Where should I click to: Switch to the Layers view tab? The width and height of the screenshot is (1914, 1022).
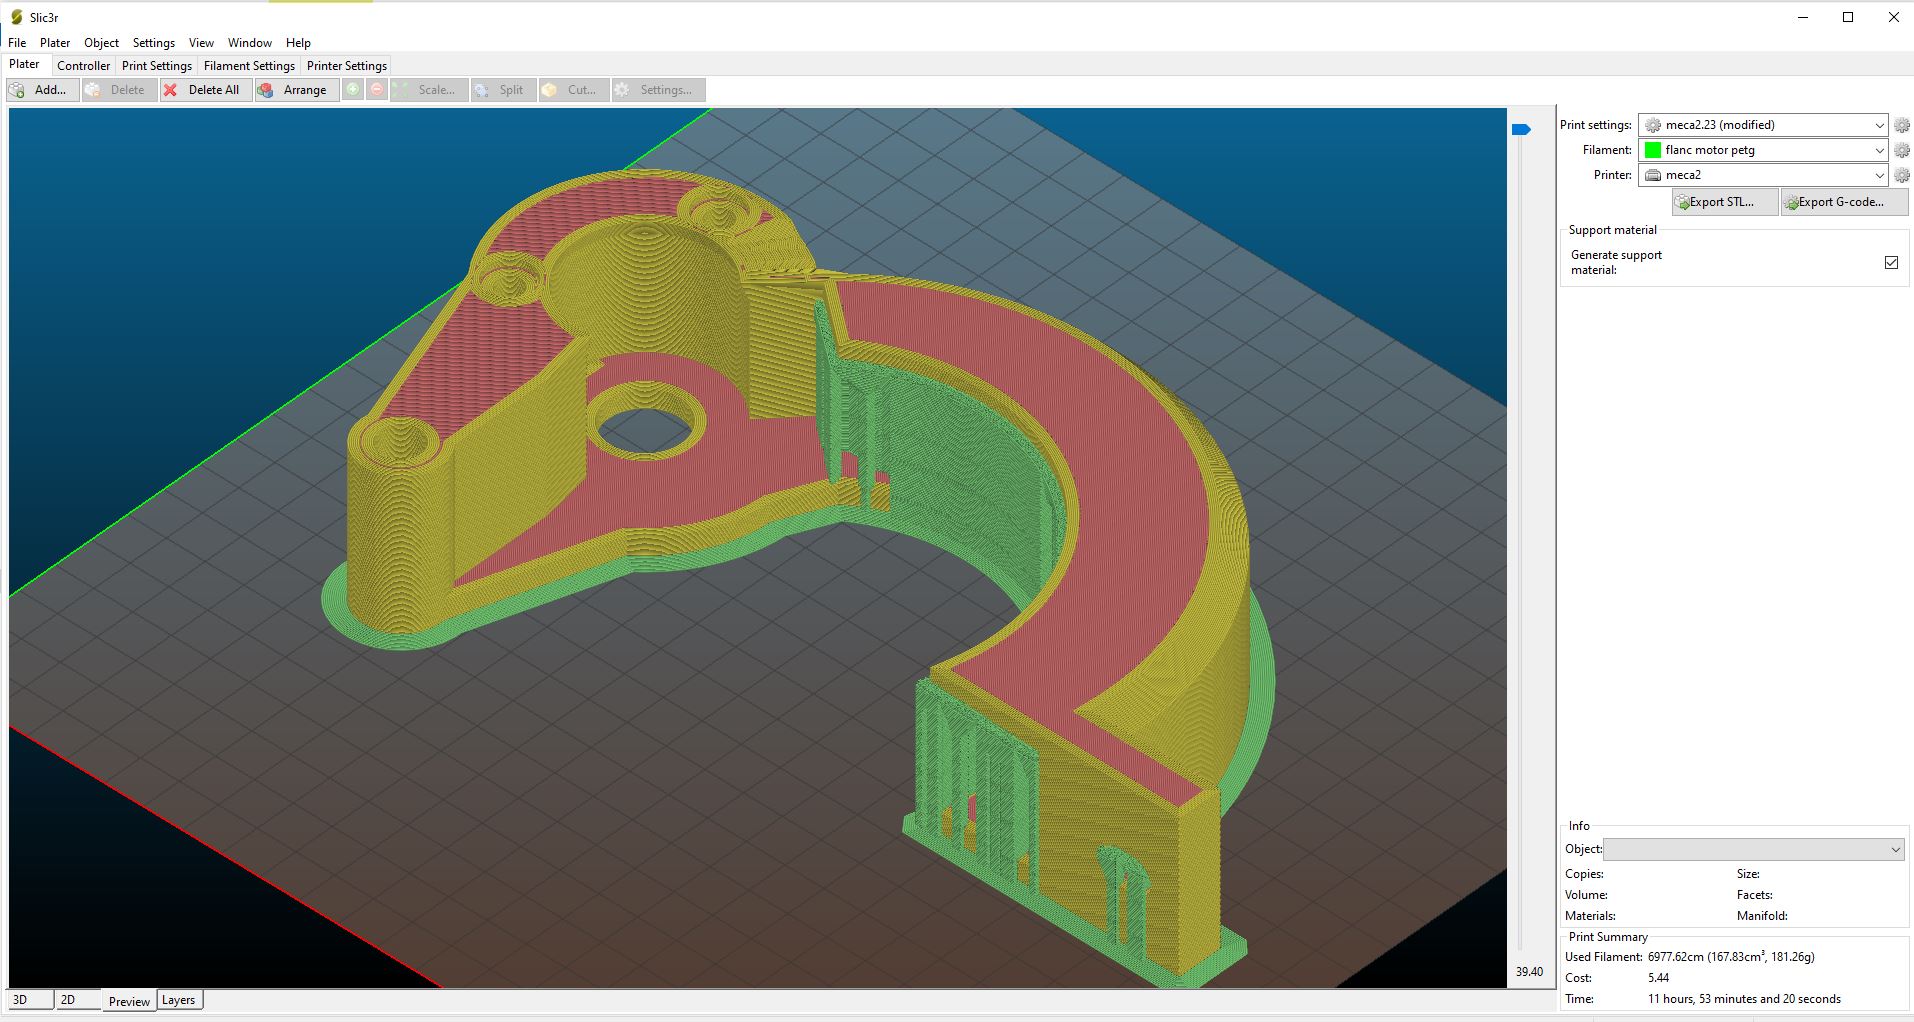point(178,1000)
